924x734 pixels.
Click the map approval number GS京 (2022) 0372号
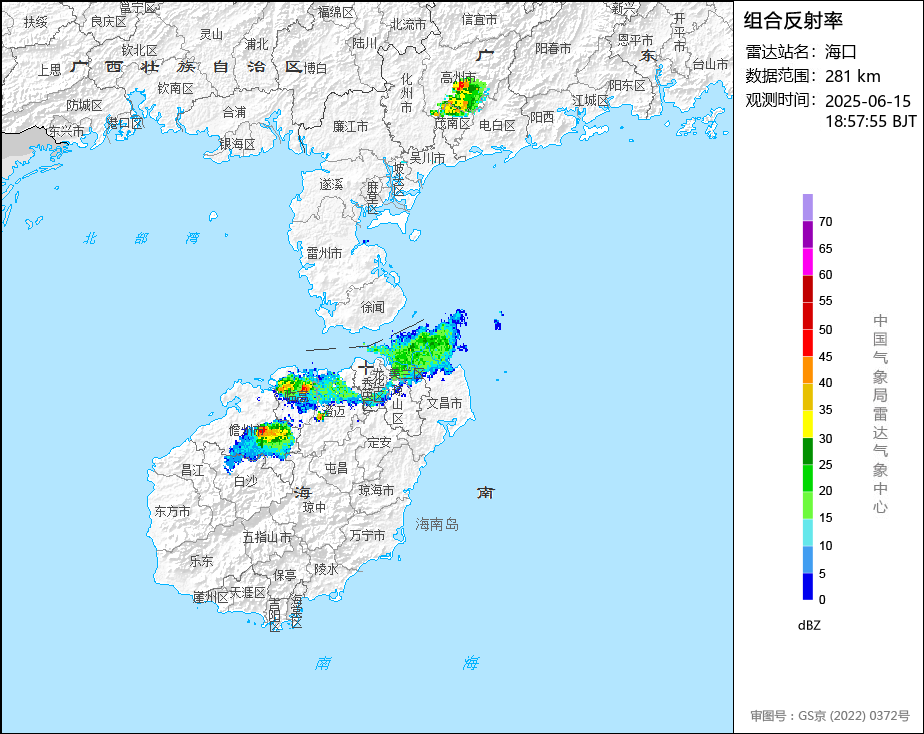point(854,716)
